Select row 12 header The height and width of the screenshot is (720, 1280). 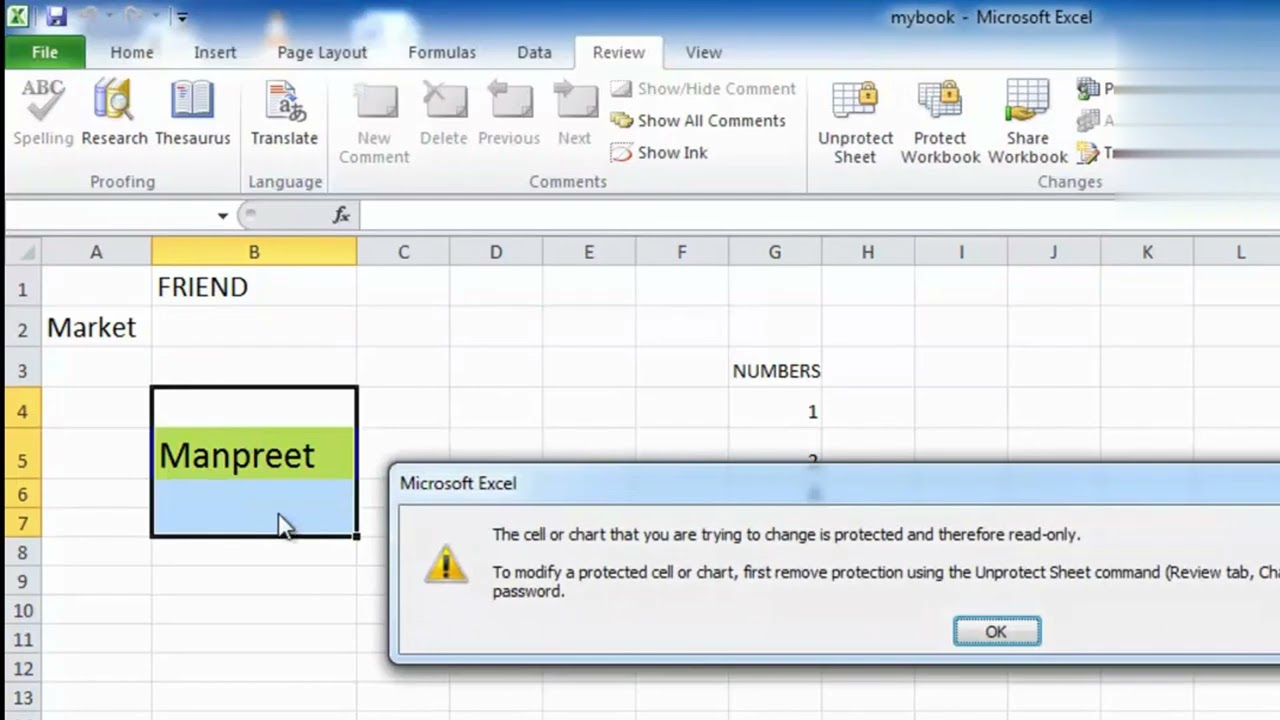point(23,668)
